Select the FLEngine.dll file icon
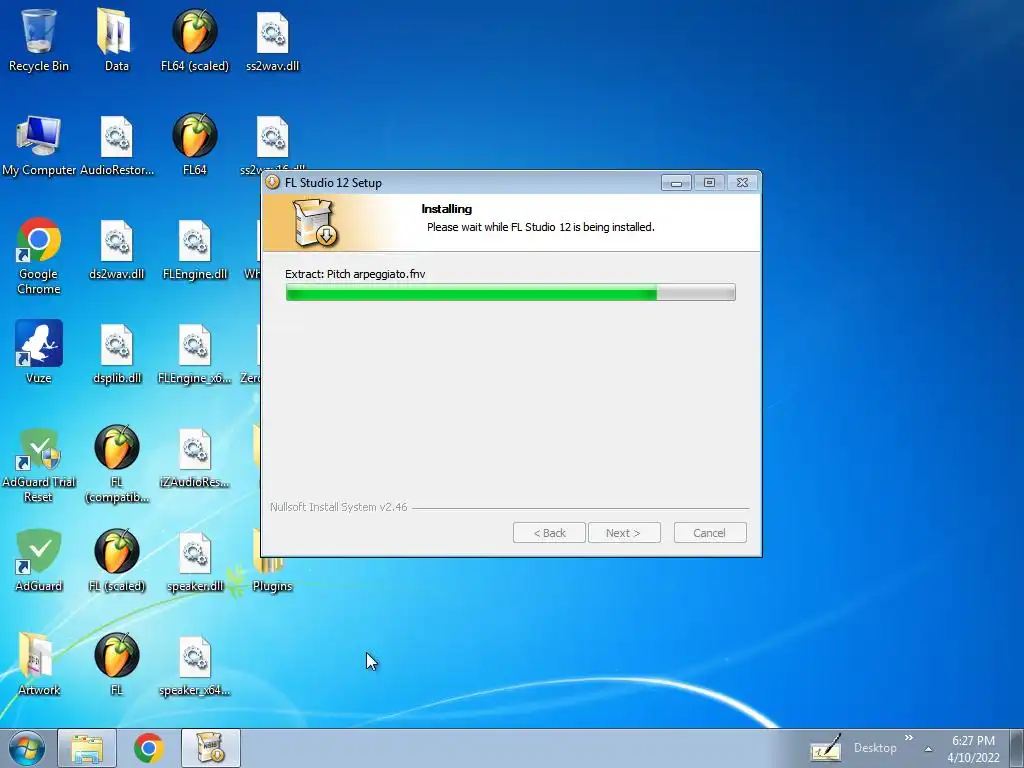Screen dimensions: 1024x768 [x=195, y=248]
